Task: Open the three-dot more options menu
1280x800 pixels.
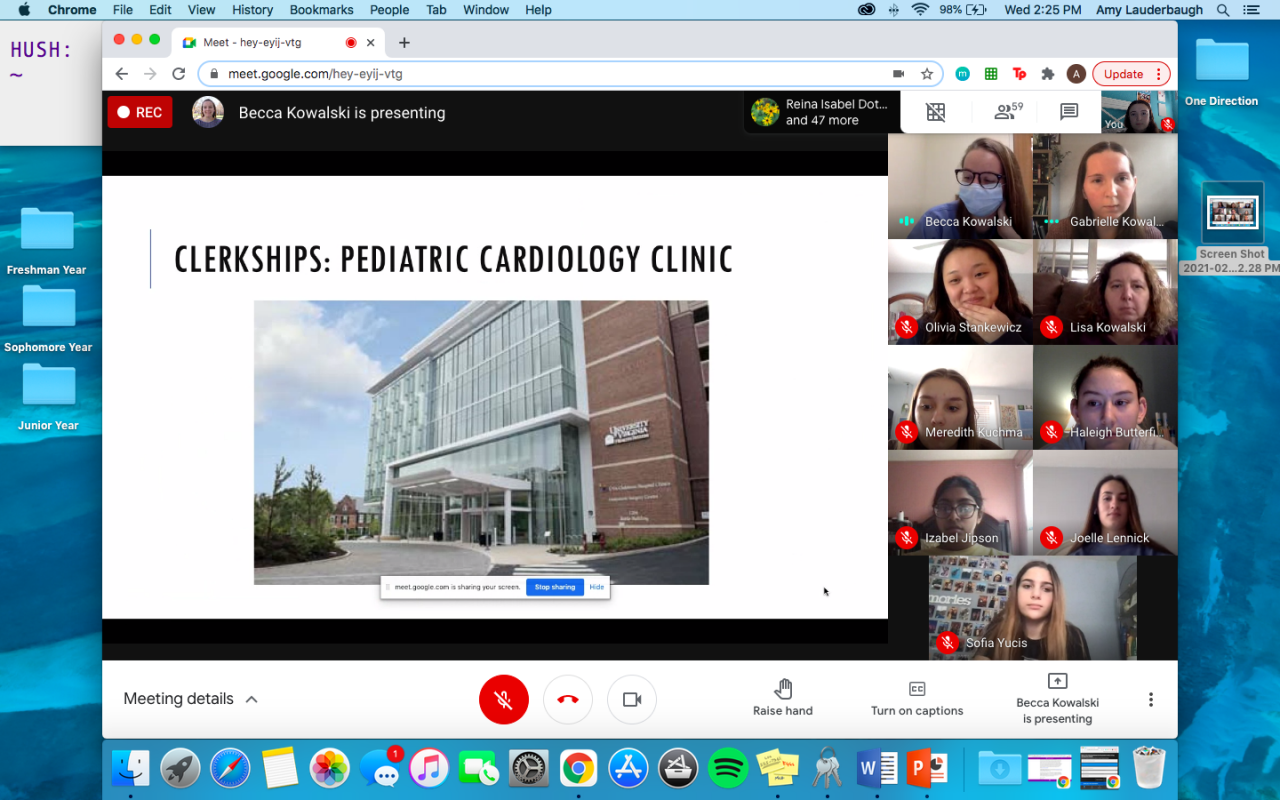Action: pyautogui.click(x=1151, y=700)
